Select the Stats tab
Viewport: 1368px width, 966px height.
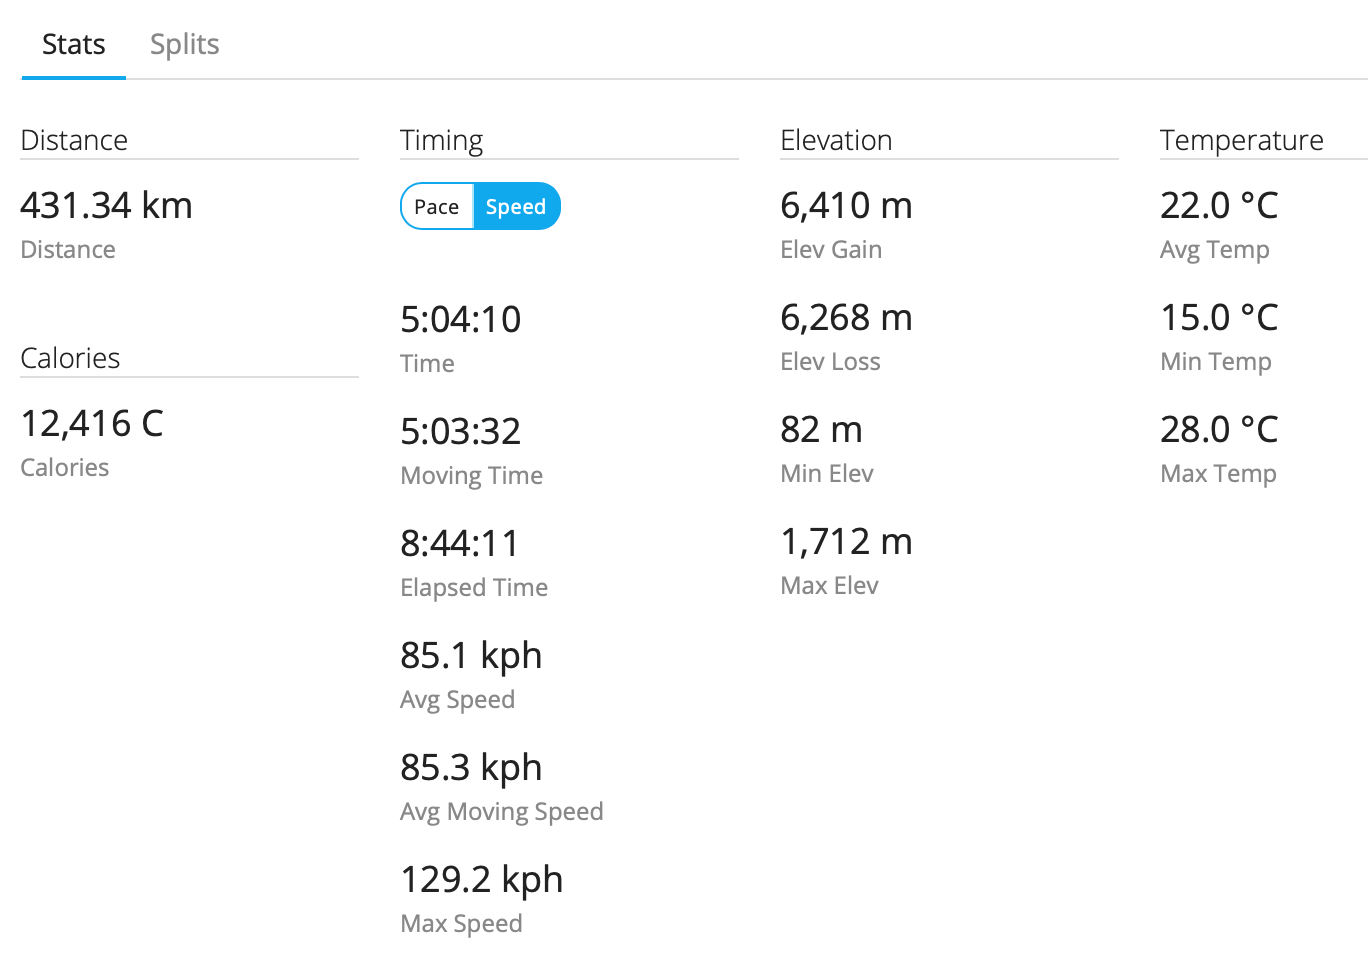(x=72, y=44)
